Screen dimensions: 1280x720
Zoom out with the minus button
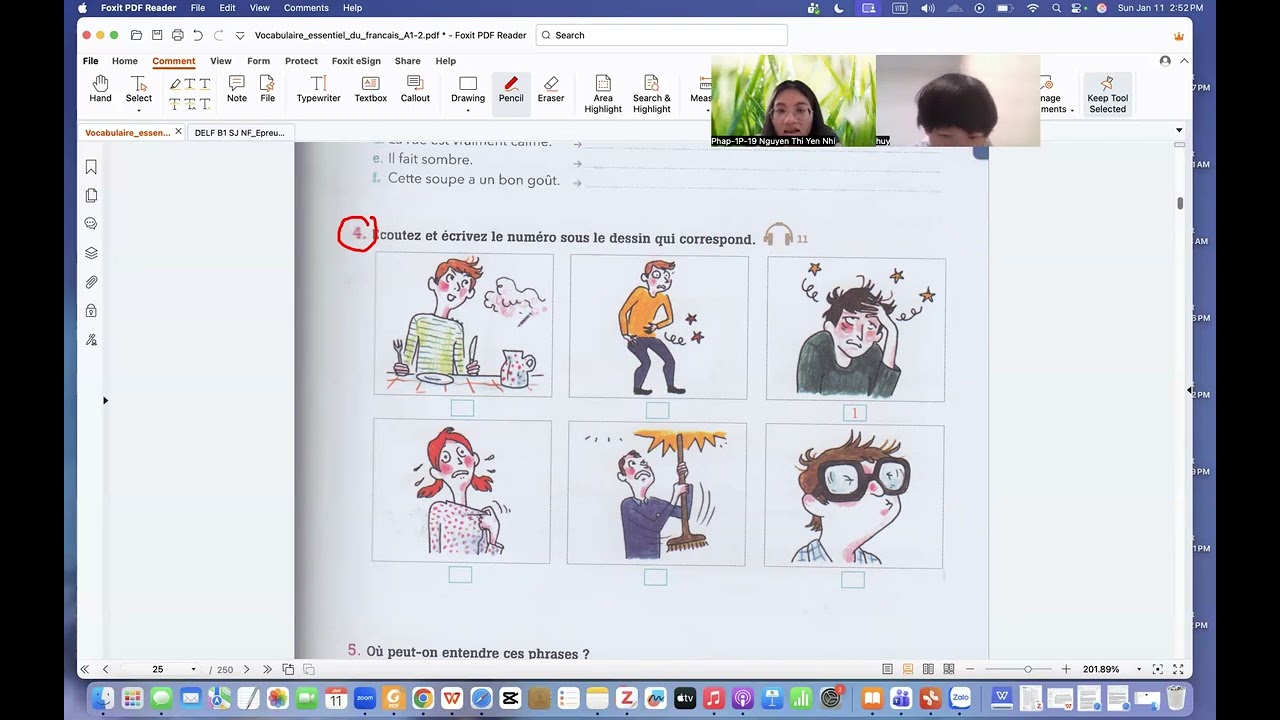pyautogui.click(x=968, y=669)
